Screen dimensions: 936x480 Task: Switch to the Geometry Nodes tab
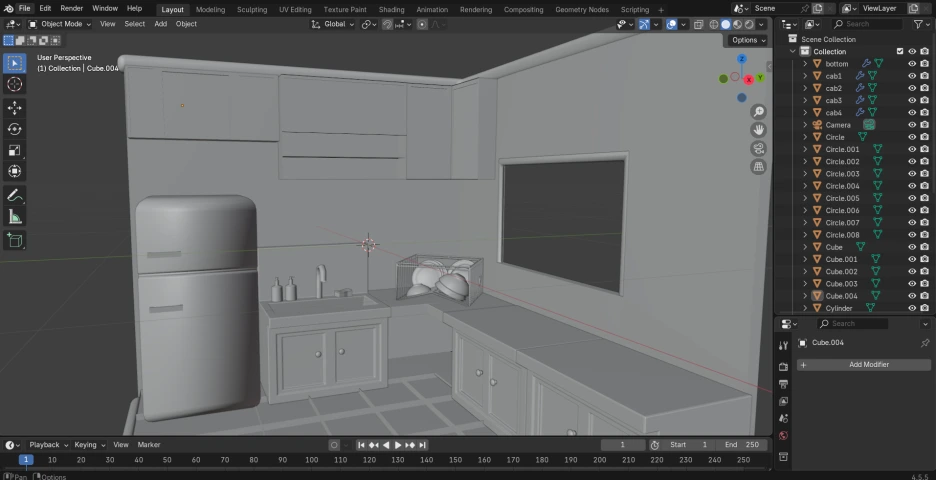[x=582, y=10]
